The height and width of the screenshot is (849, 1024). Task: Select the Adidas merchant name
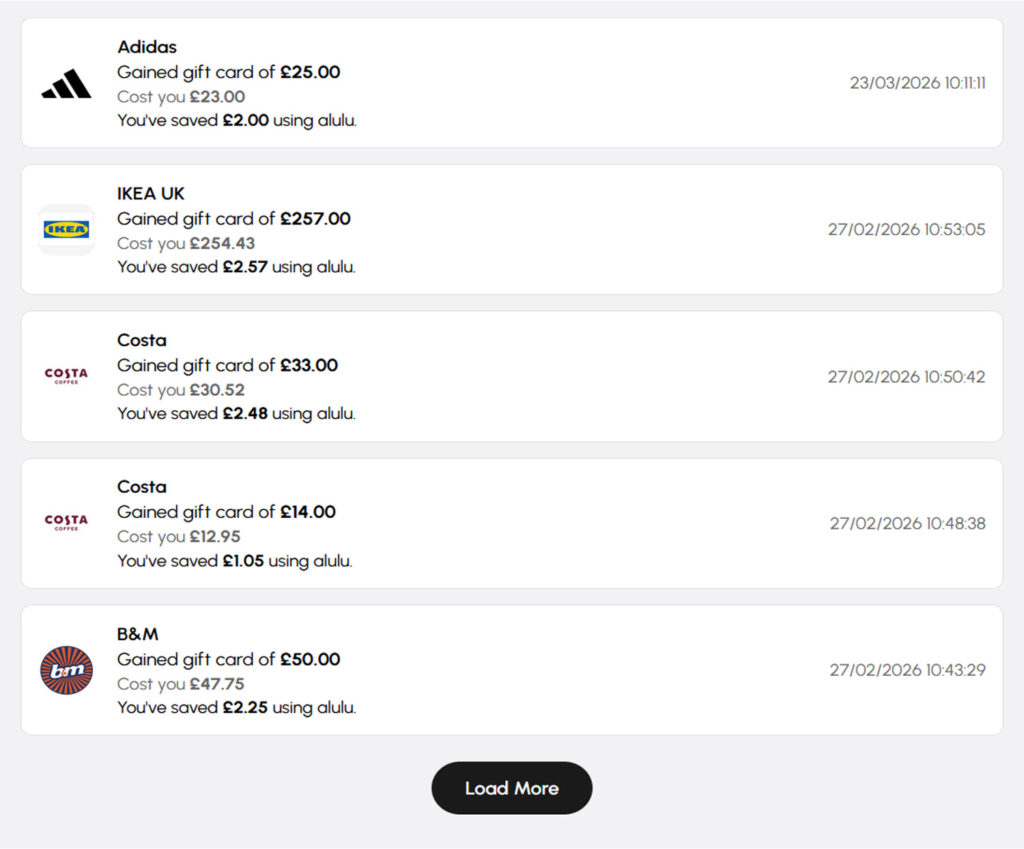pos(147,47)
